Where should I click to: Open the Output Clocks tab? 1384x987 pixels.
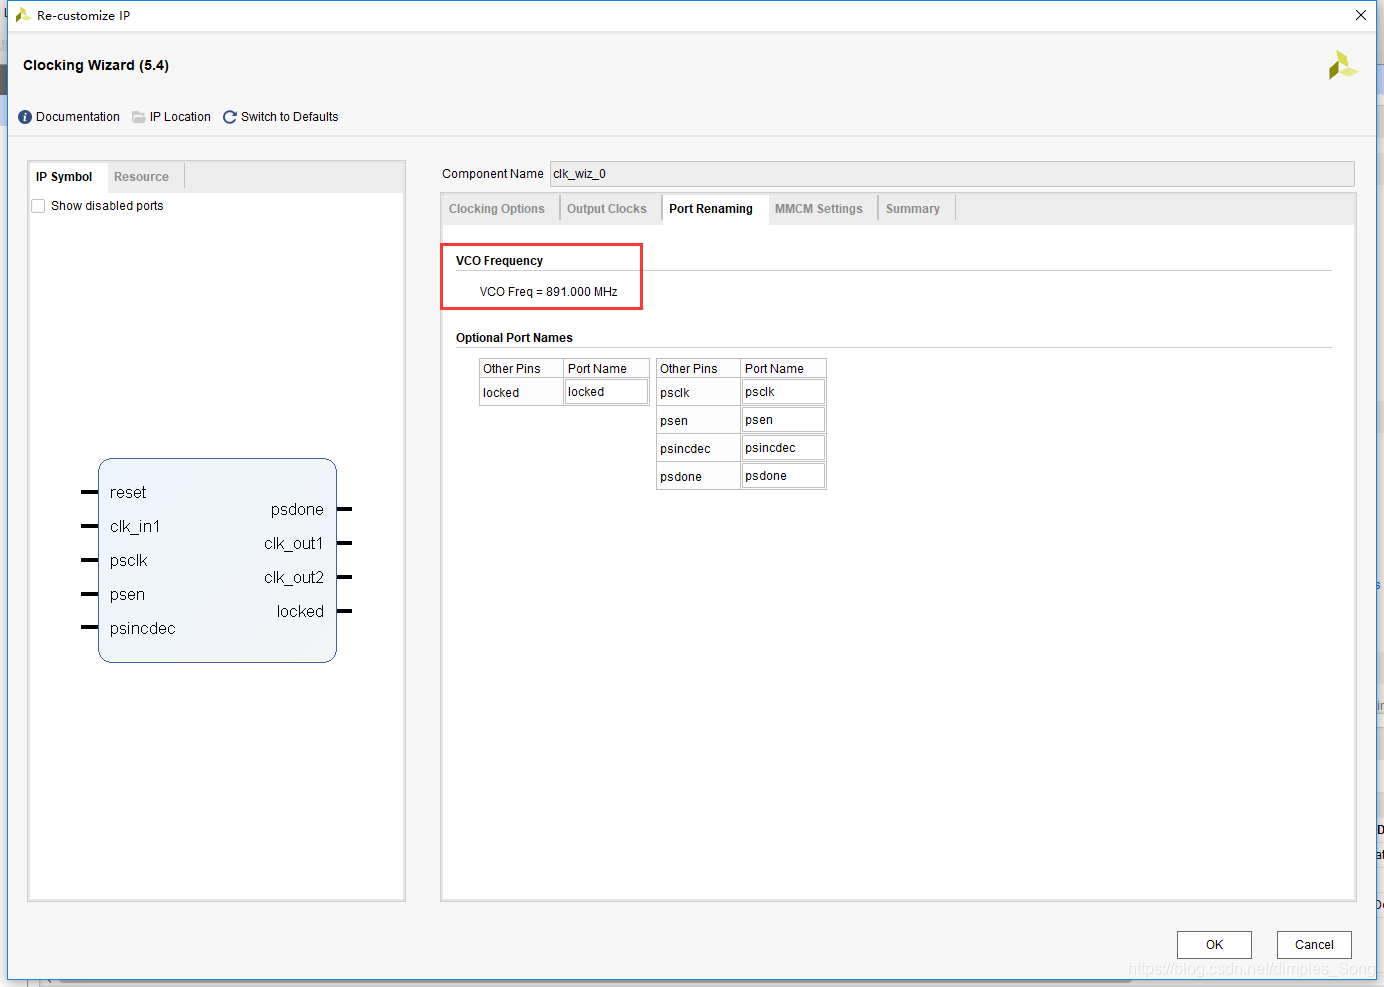(607, 209)
